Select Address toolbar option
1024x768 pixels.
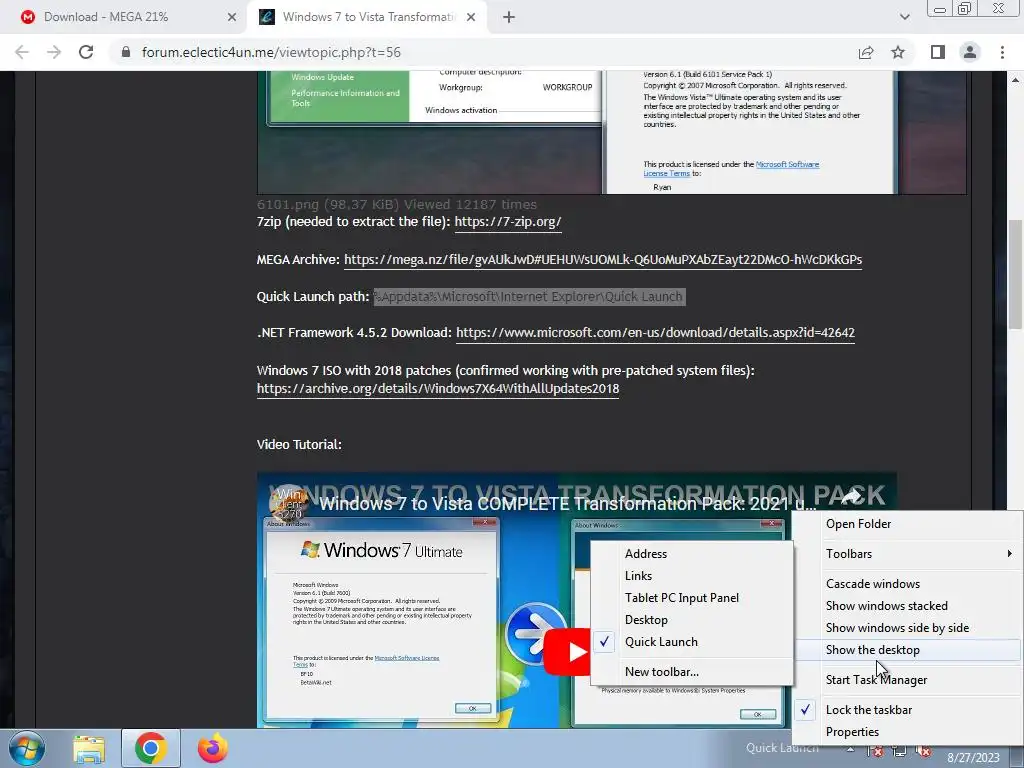coord(692,554)
